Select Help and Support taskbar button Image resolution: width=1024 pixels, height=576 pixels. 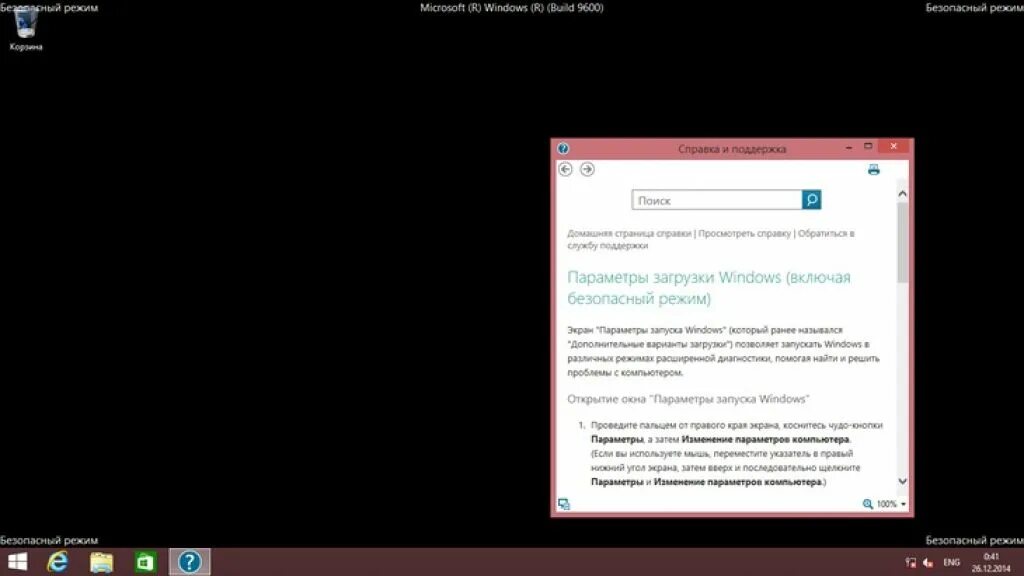(x=189, y=562)
